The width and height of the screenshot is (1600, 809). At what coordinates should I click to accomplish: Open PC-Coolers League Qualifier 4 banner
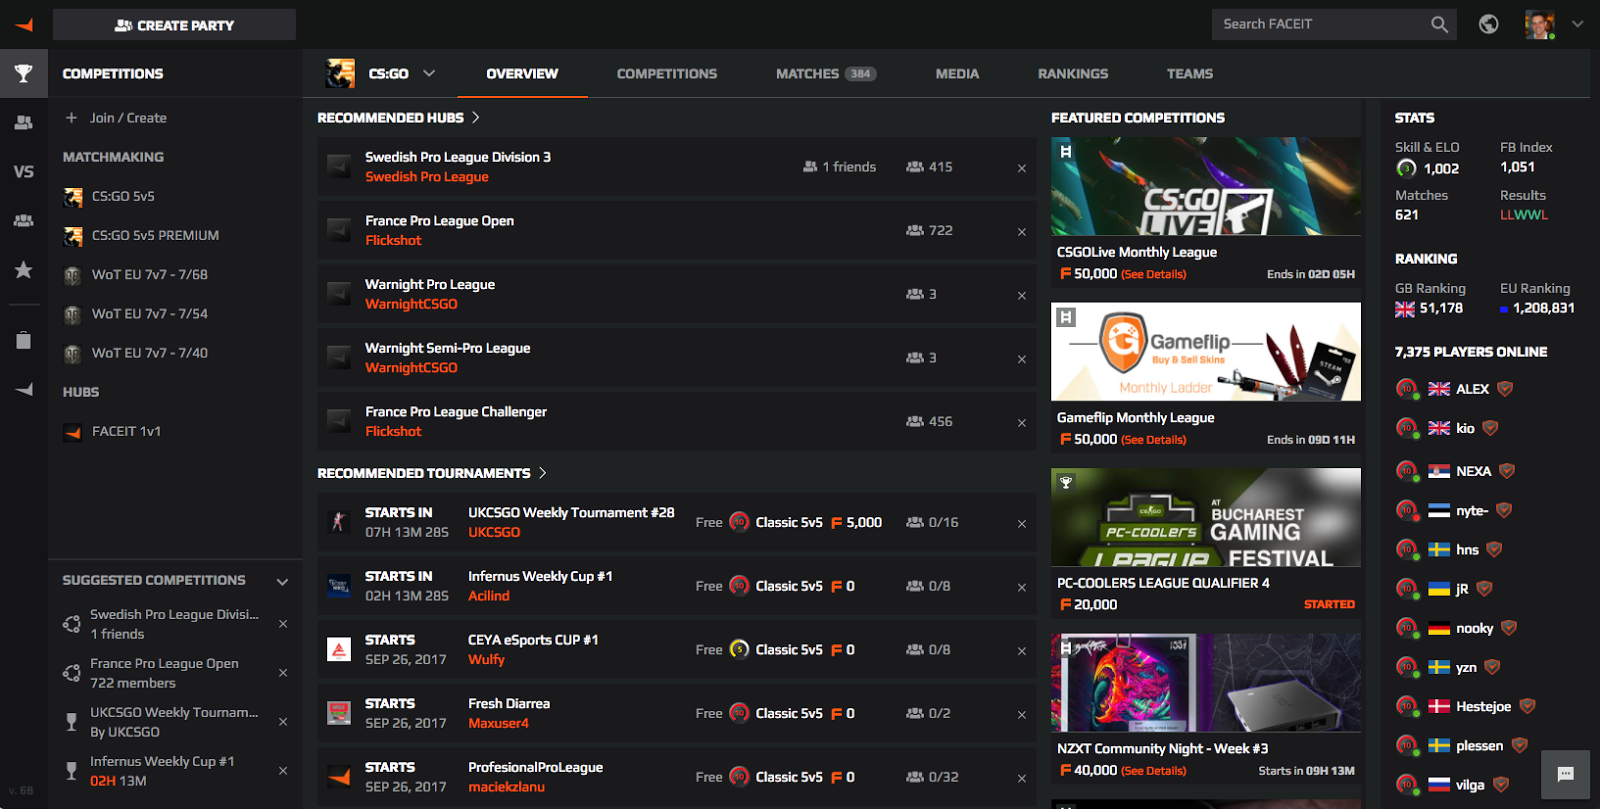(x=1206, y=517)
